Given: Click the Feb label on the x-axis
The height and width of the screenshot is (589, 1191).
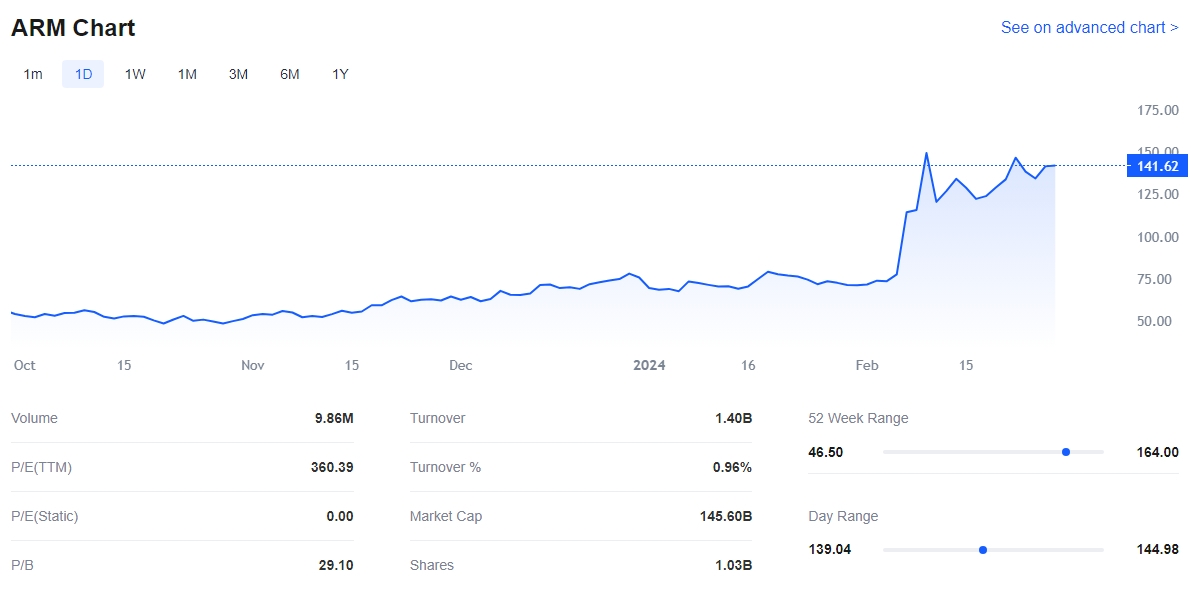Looking at the screenshot, I should pos(867,365).
